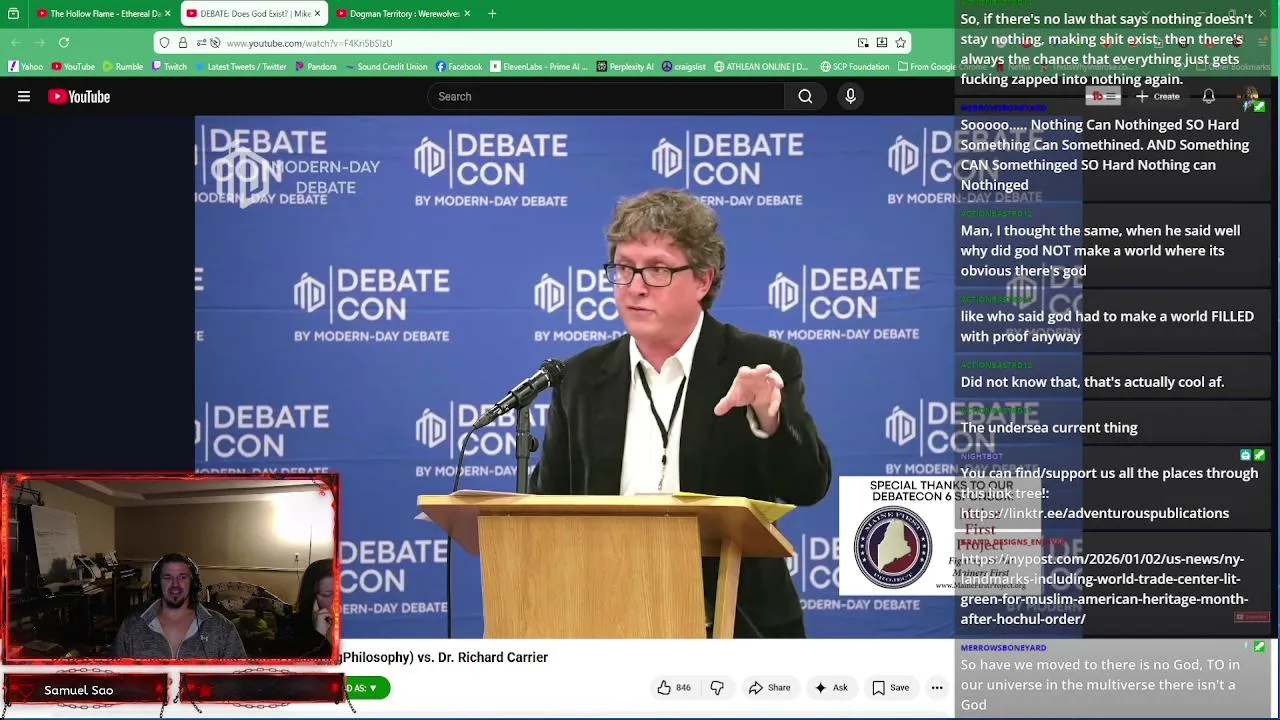
Task: Click into the YouTube search field
Action: (x=607, y=97)
